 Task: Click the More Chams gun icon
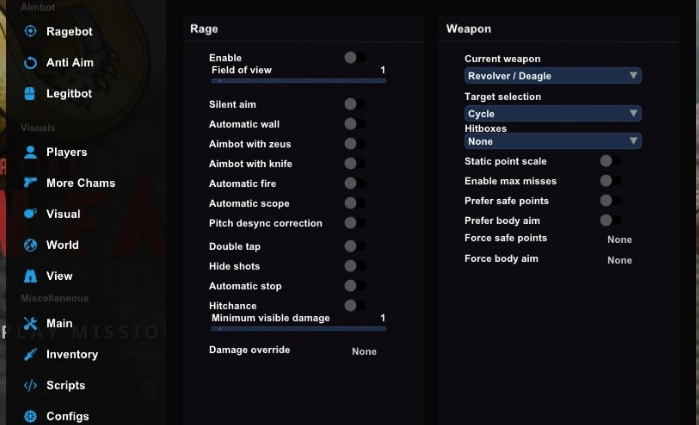30,183
